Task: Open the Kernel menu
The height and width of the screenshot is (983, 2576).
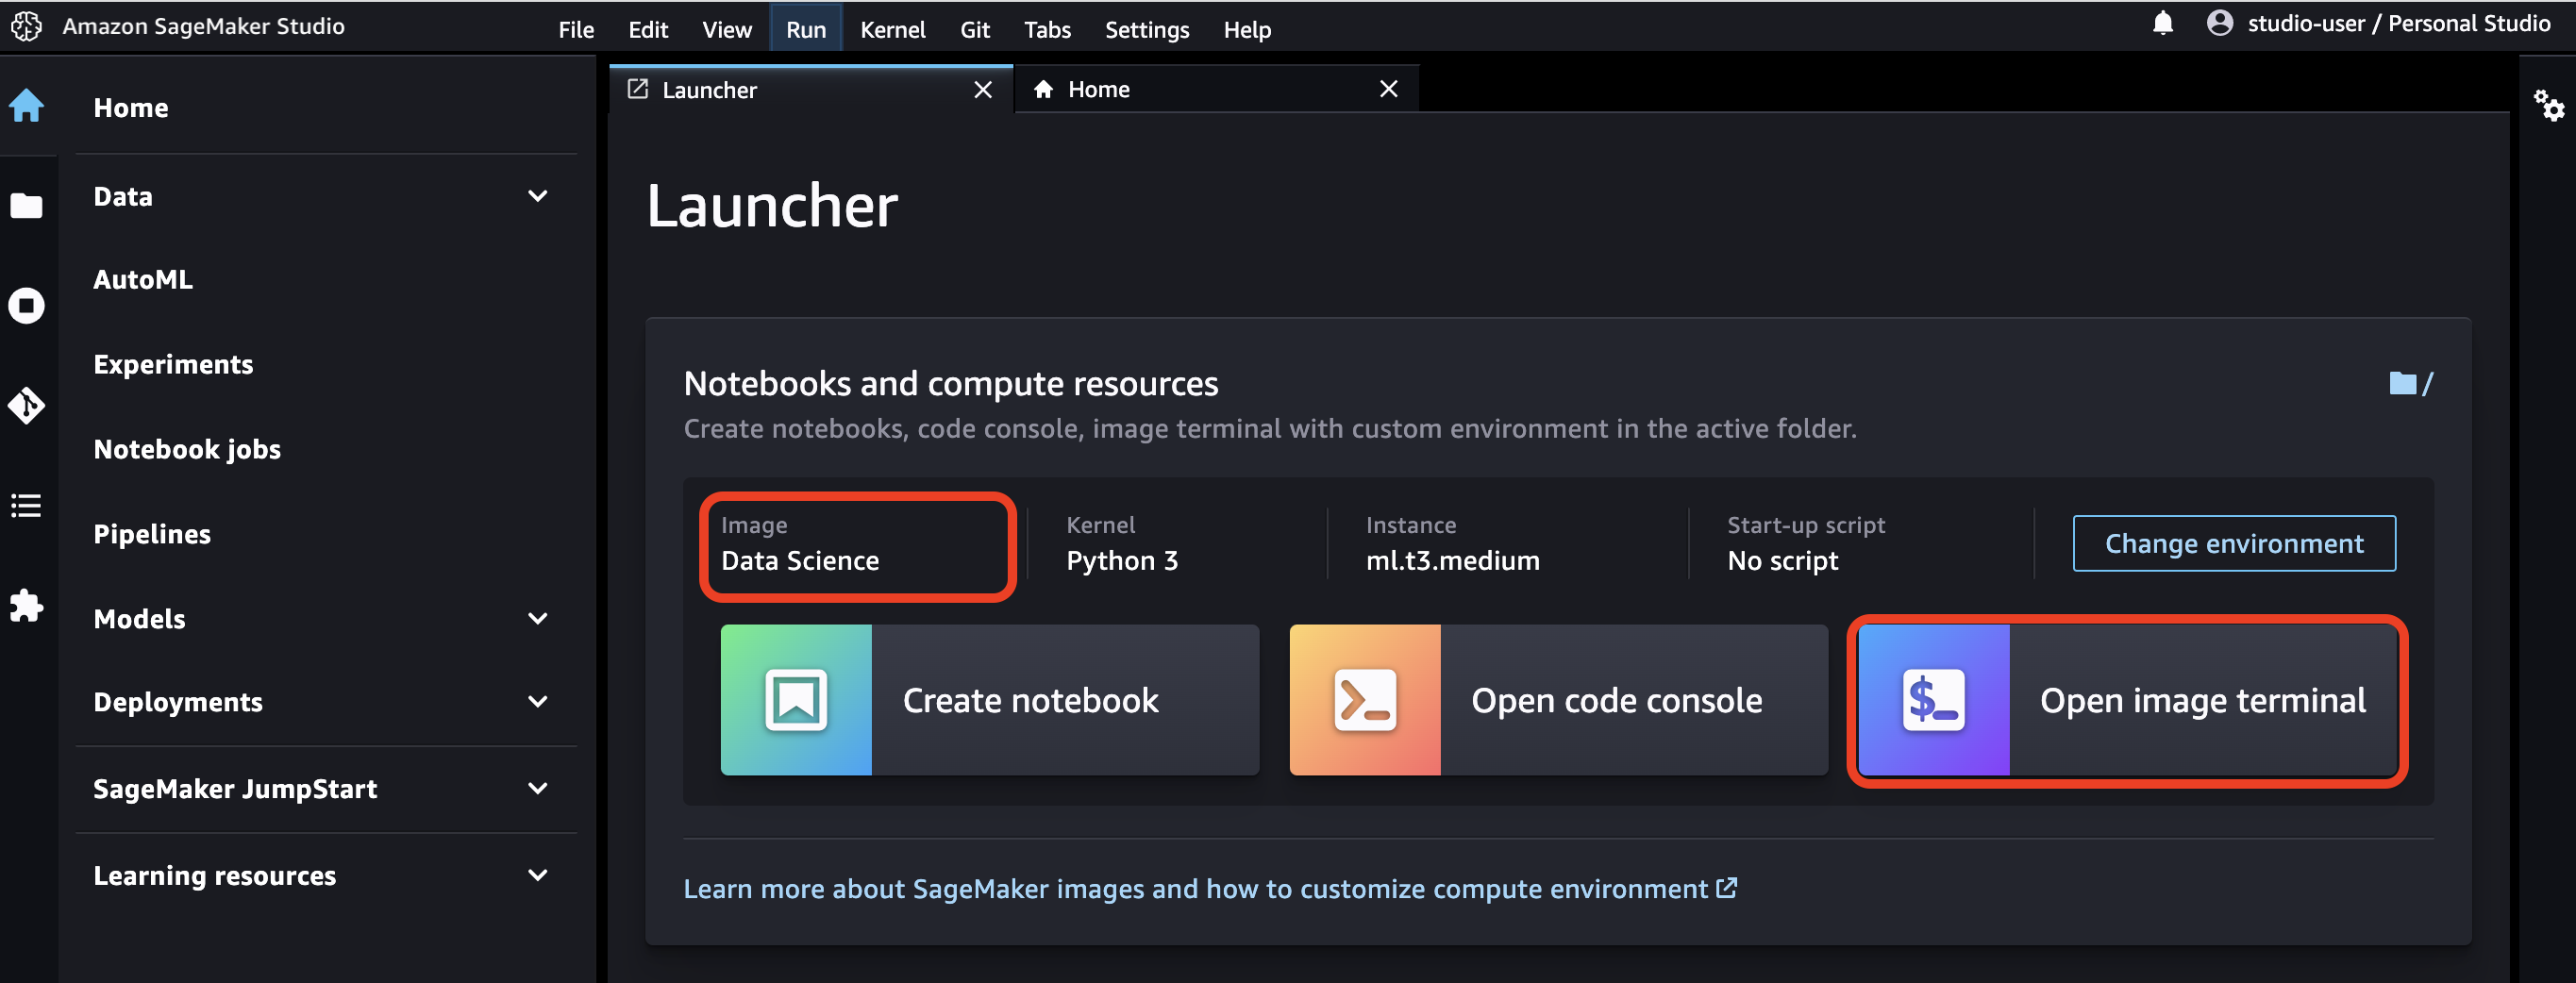Action: [x=893, y=29]
